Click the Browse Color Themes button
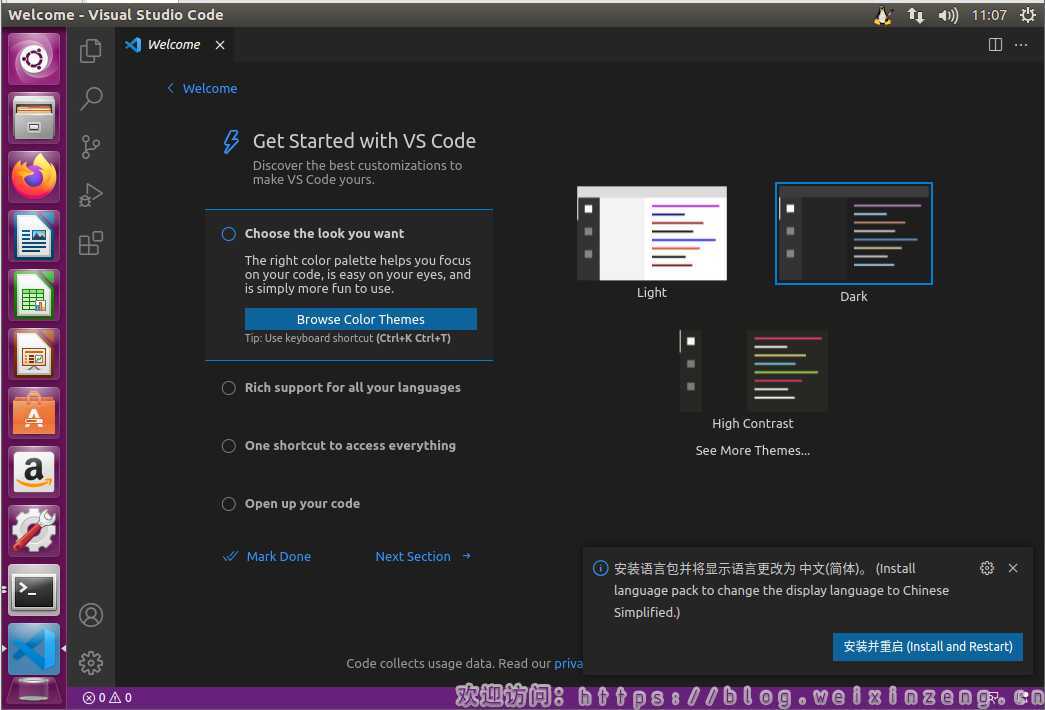 (360, 320)
